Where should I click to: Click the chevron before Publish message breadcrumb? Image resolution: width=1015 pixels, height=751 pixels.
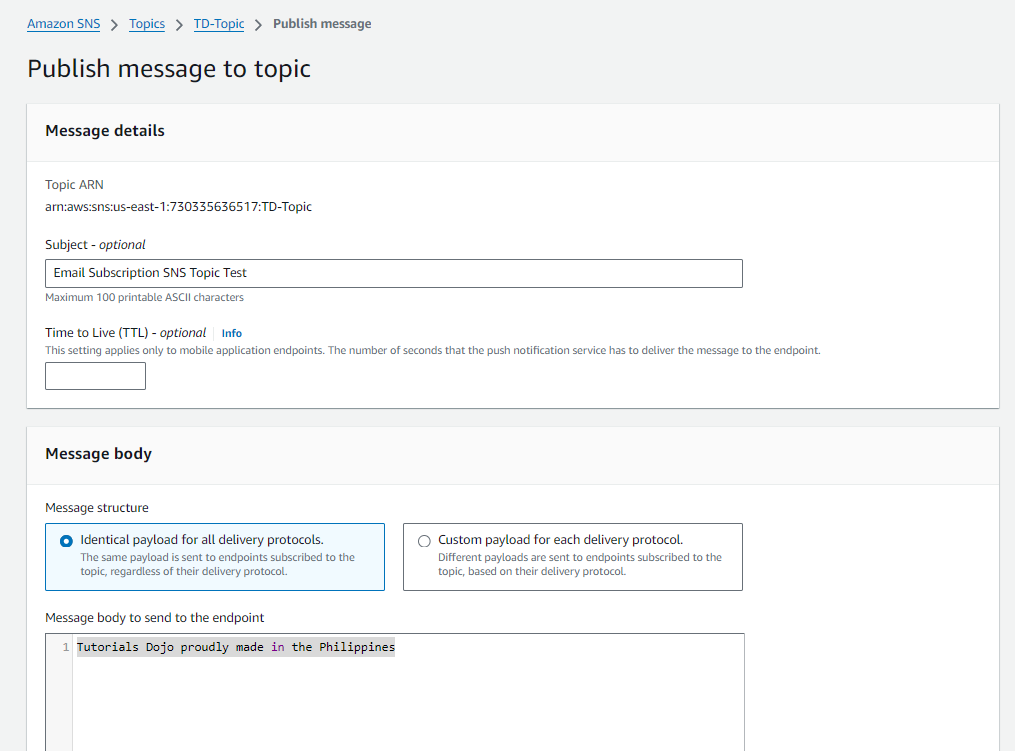click(259, 24)
